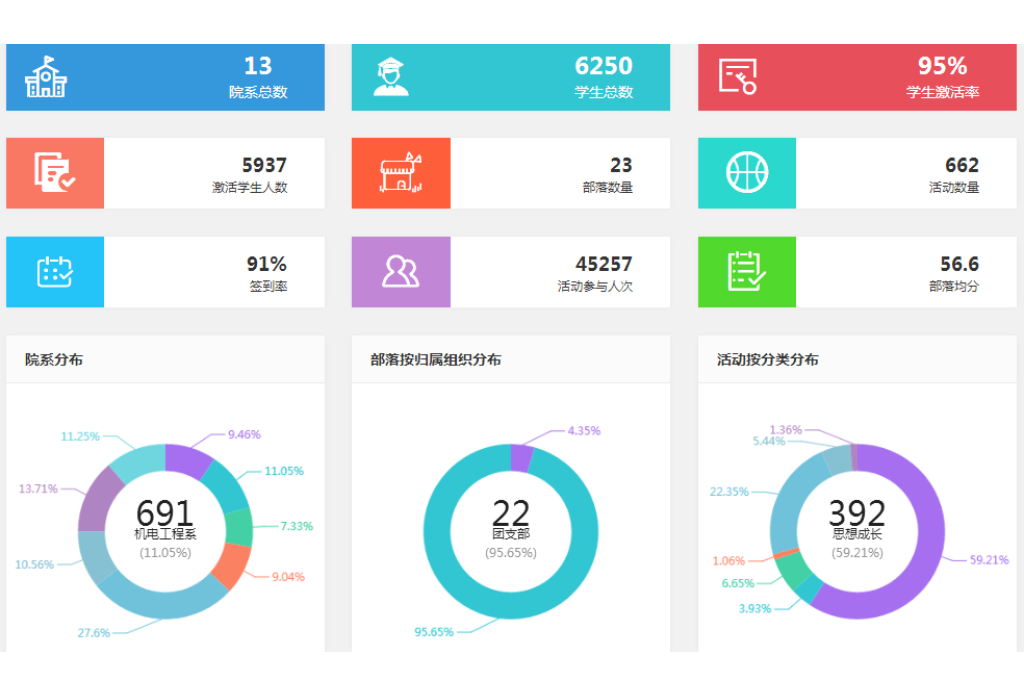The width and height of the screenshot is (1024, 680).
Task: Click the key certificate icon for 学生激活率
Action: [x=738, y=76]
